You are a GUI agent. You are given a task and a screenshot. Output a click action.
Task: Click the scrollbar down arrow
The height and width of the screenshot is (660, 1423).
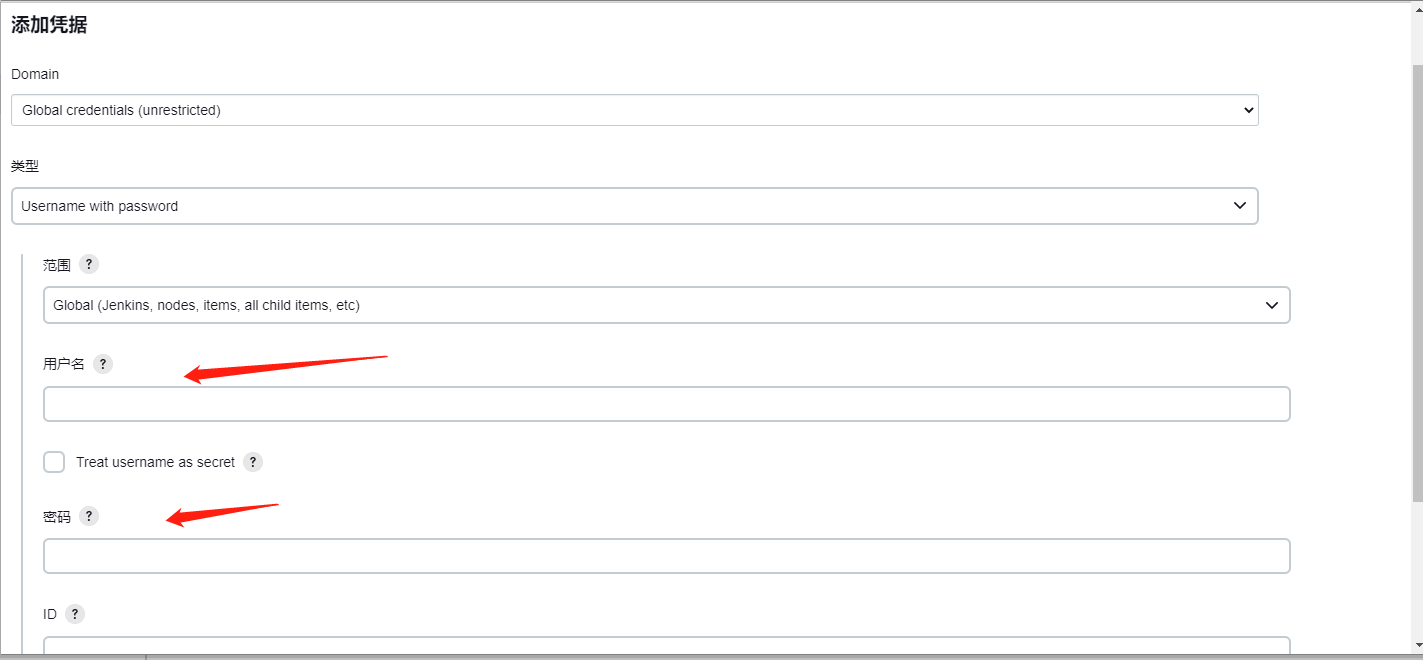tap(1416, 647)
